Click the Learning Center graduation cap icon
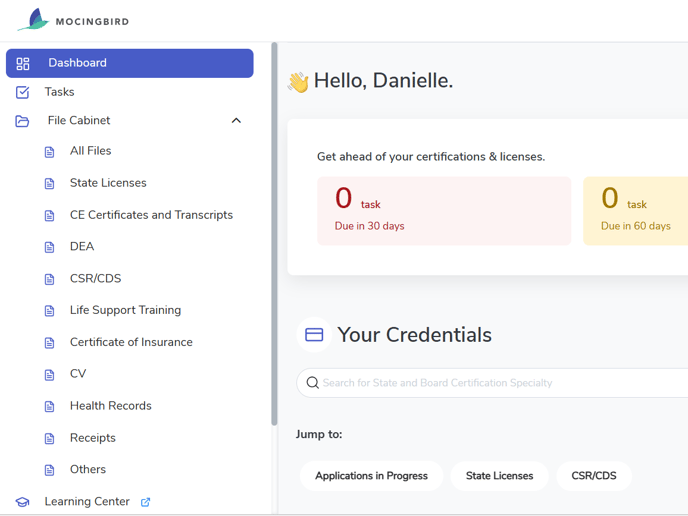 click(22, 502)
